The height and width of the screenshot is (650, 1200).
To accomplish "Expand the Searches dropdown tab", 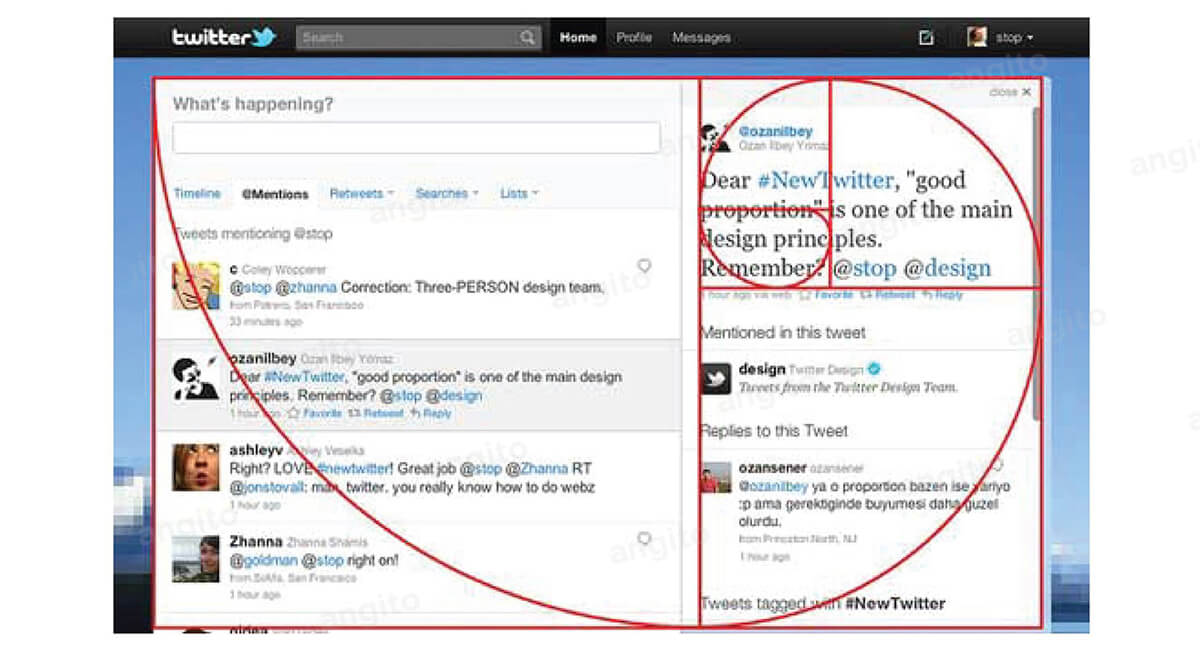I will [x=447, y=193].
